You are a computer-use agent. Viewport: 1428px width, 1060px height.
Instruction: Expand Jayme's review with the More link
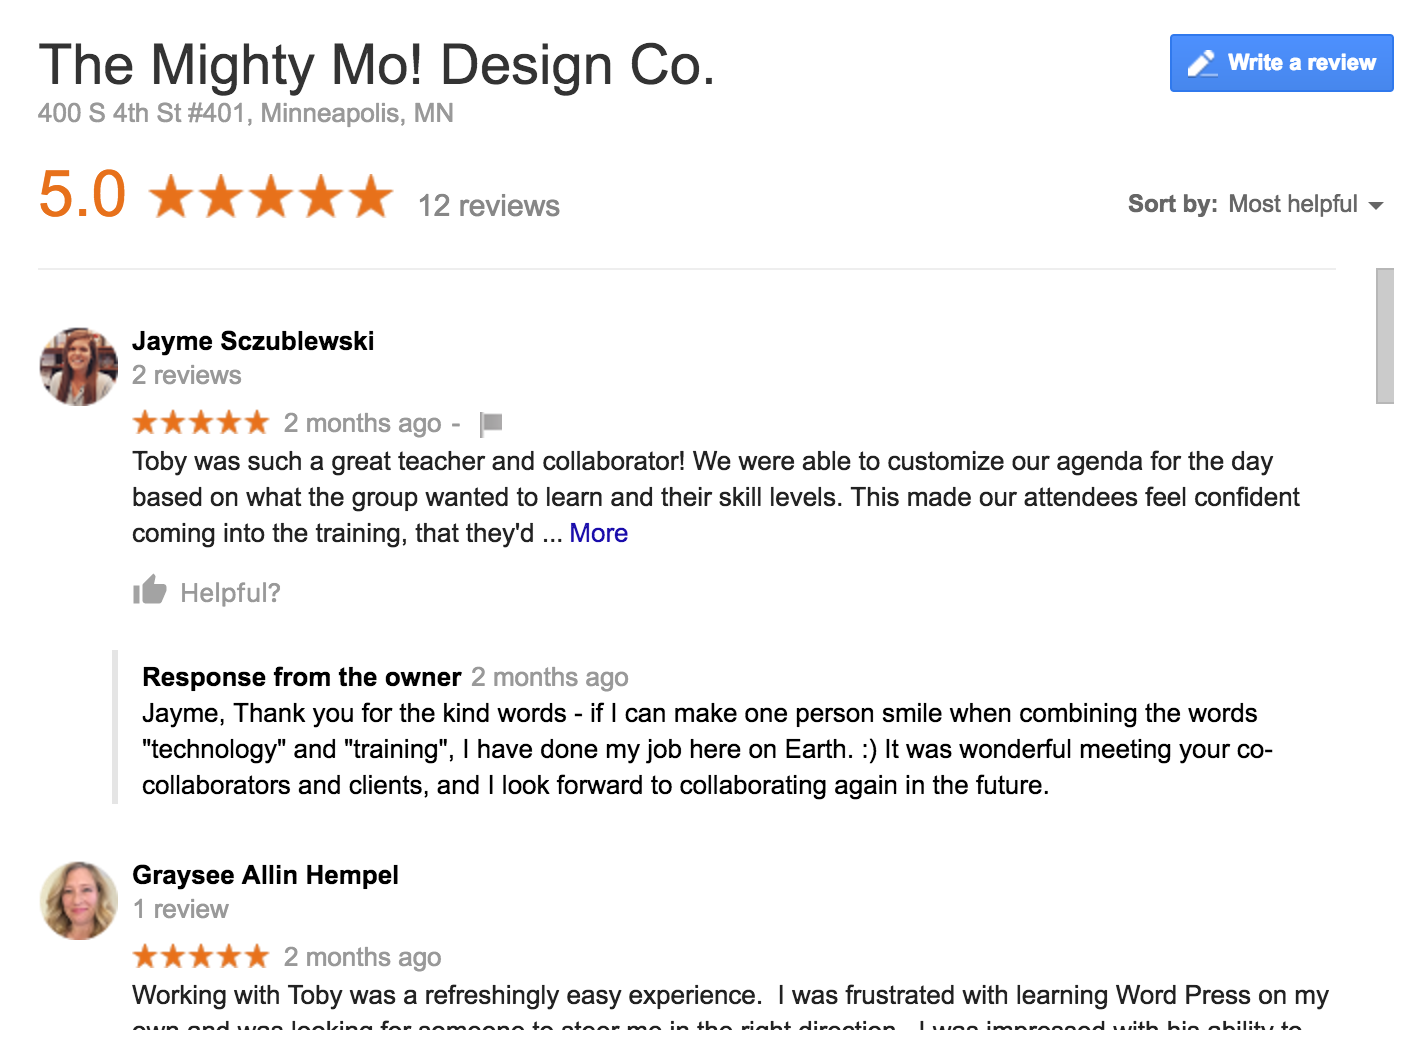[x=598, y=533]
